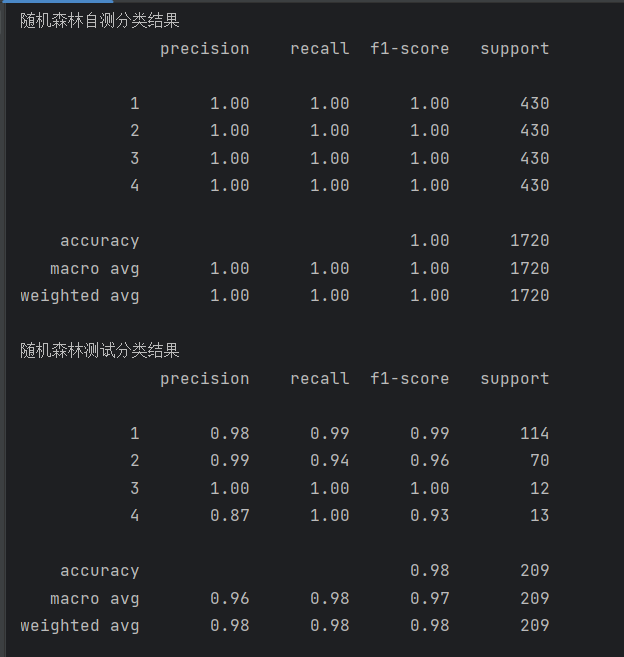This screenshot has width=624, height=657.
Task: Click precision value 0.87
Action: click(230, 516)
